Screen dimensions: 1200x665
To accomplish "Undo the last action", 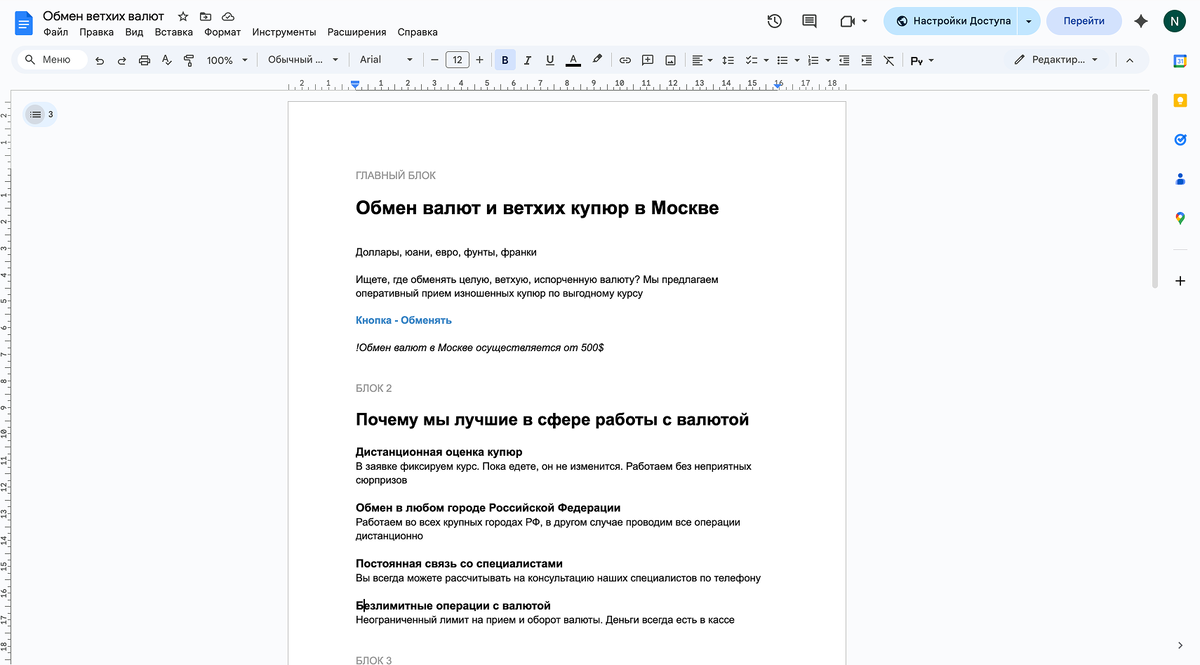I will coord(99,60).
